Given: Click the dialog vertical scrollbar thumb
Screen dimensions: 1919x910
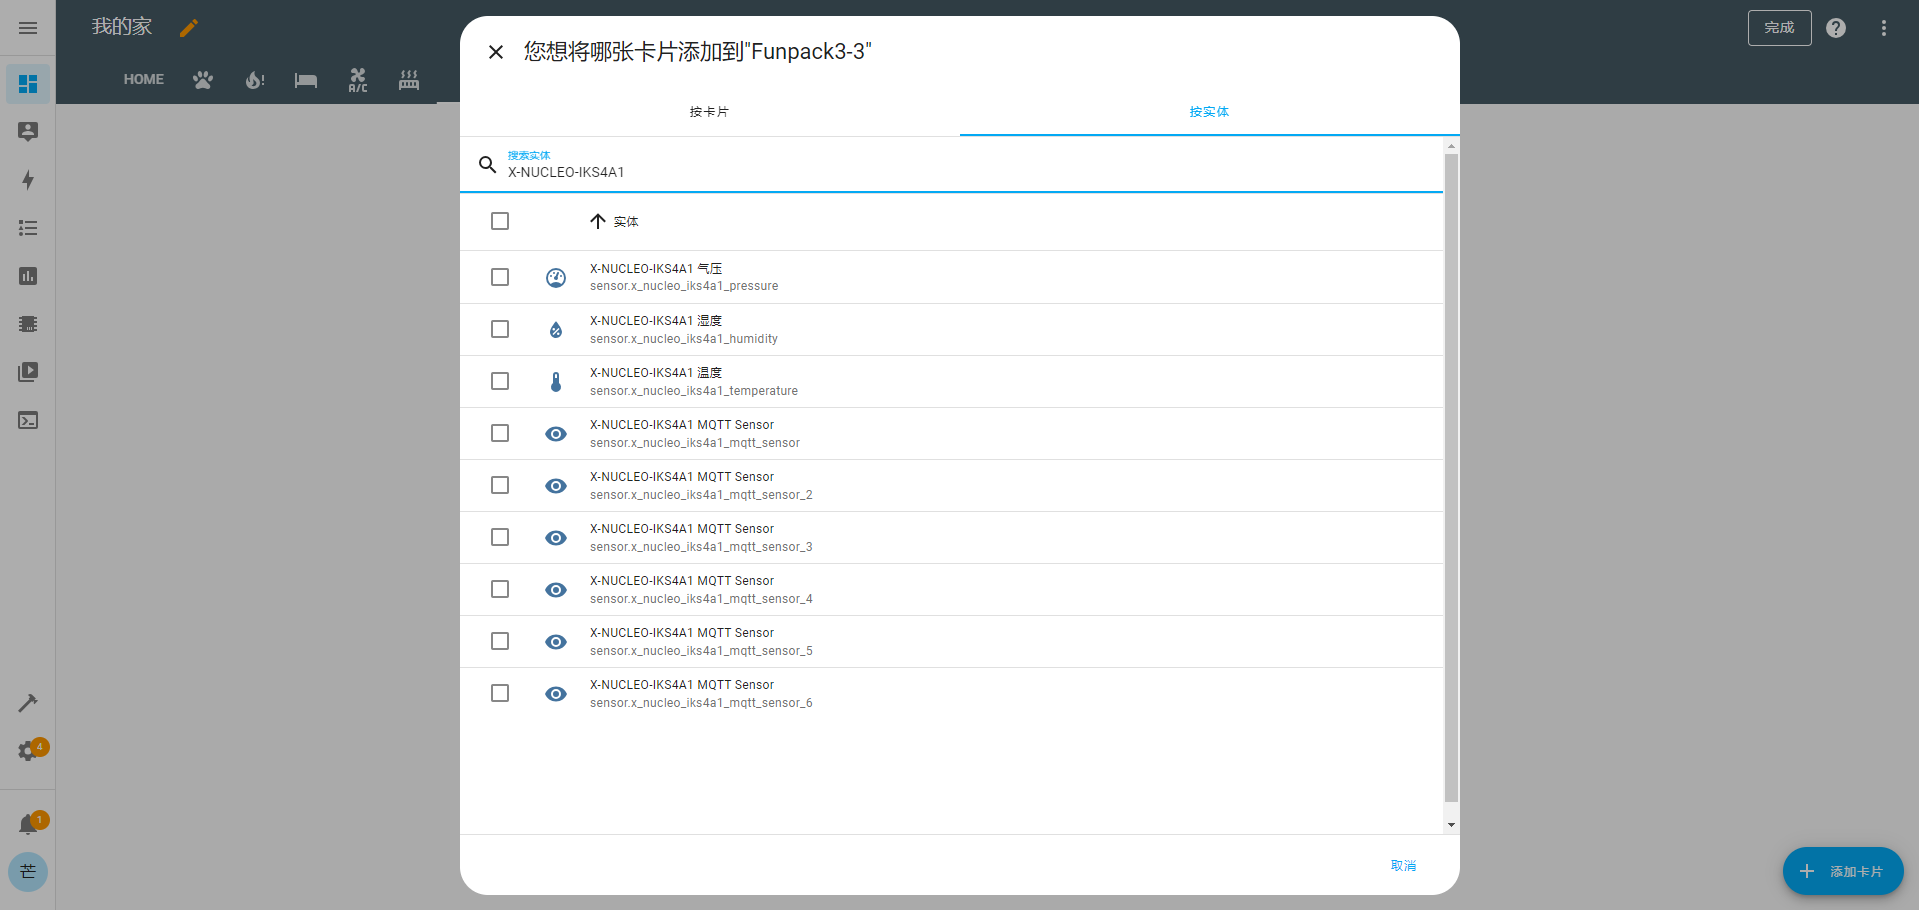Looking at the screenshot, I should (x=1451, y=477).
